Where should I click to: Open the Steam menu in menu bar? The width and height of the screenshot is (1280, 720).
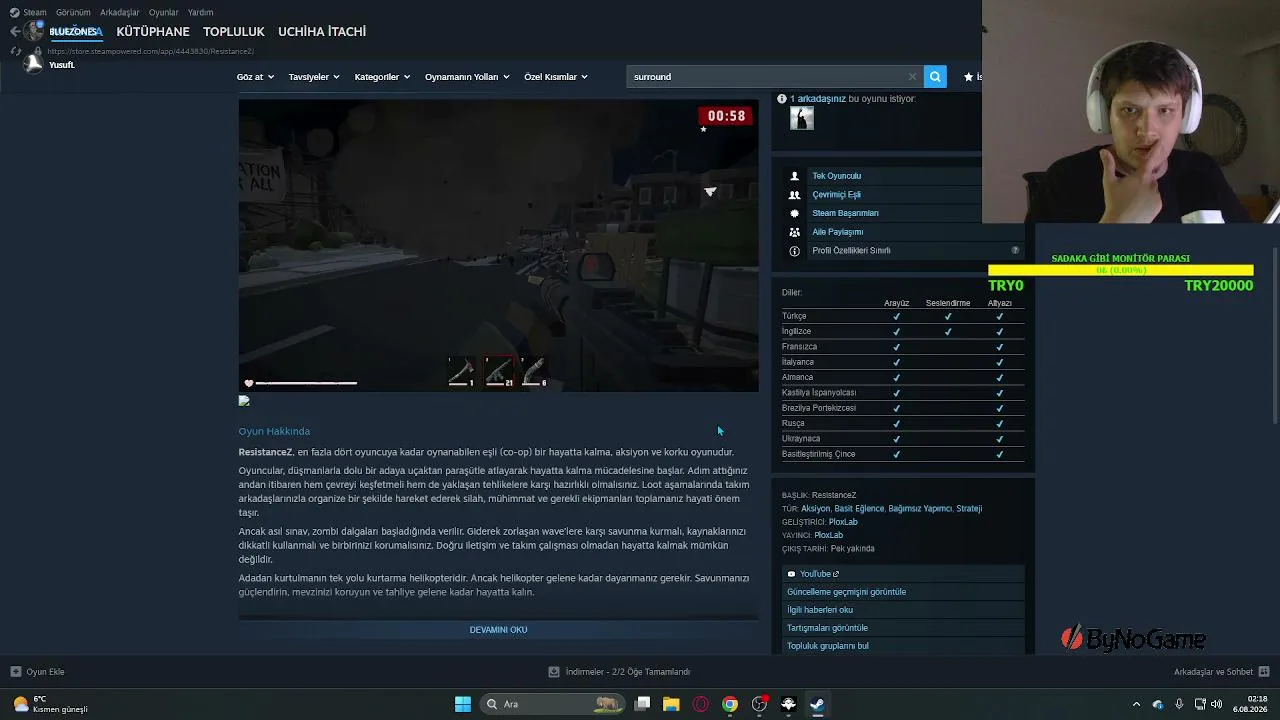click(x=28, y=12)
